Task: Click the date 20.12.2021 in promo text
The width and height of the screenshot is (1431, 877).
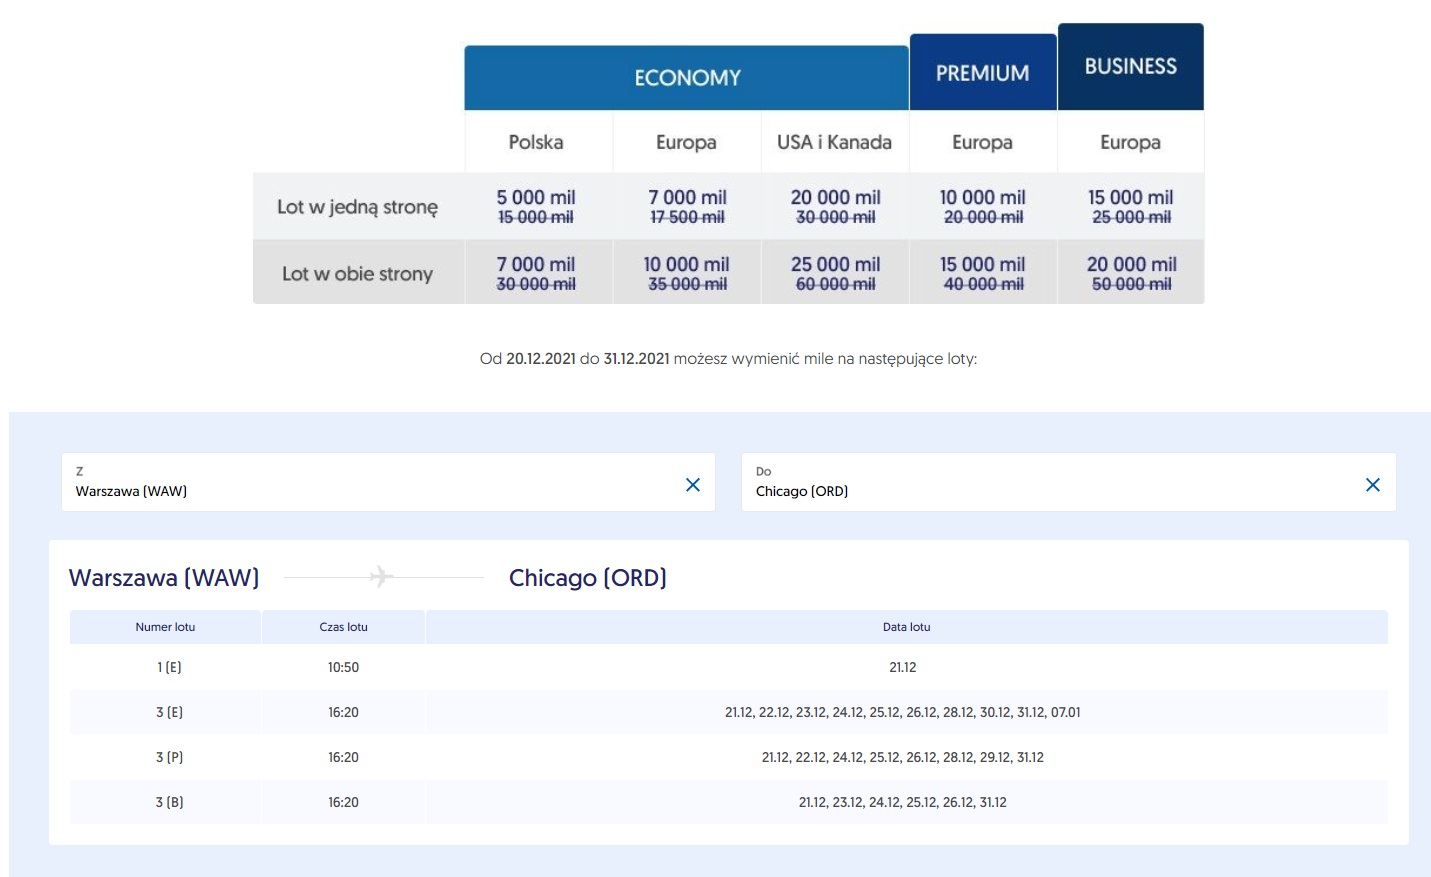Action: (540, 359)
